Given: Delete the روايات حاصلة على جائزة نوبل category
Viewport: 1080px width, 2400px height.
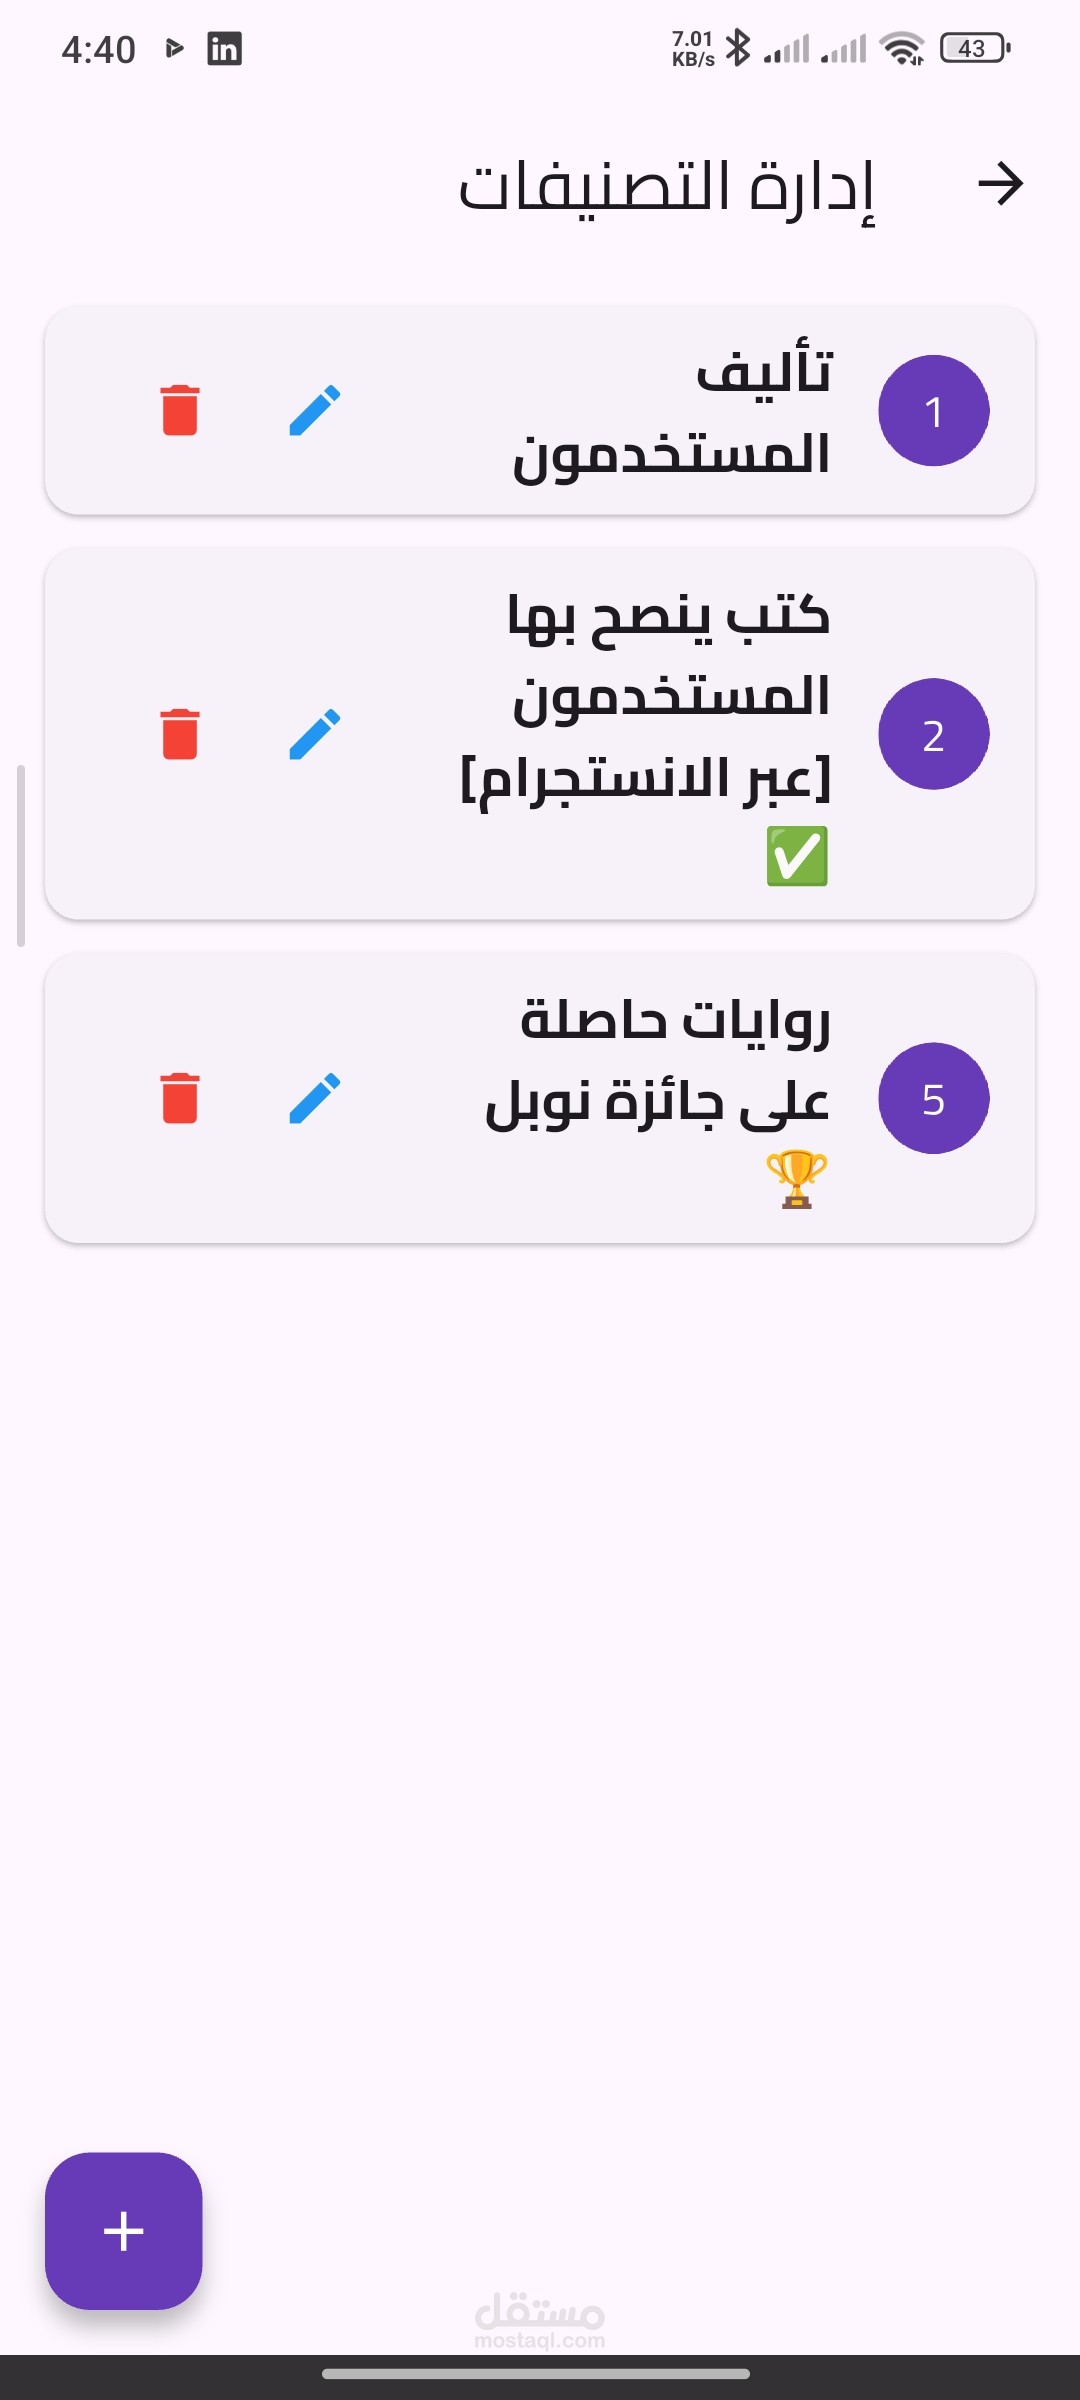Looking at the screenshot, I should point(180,1098).
